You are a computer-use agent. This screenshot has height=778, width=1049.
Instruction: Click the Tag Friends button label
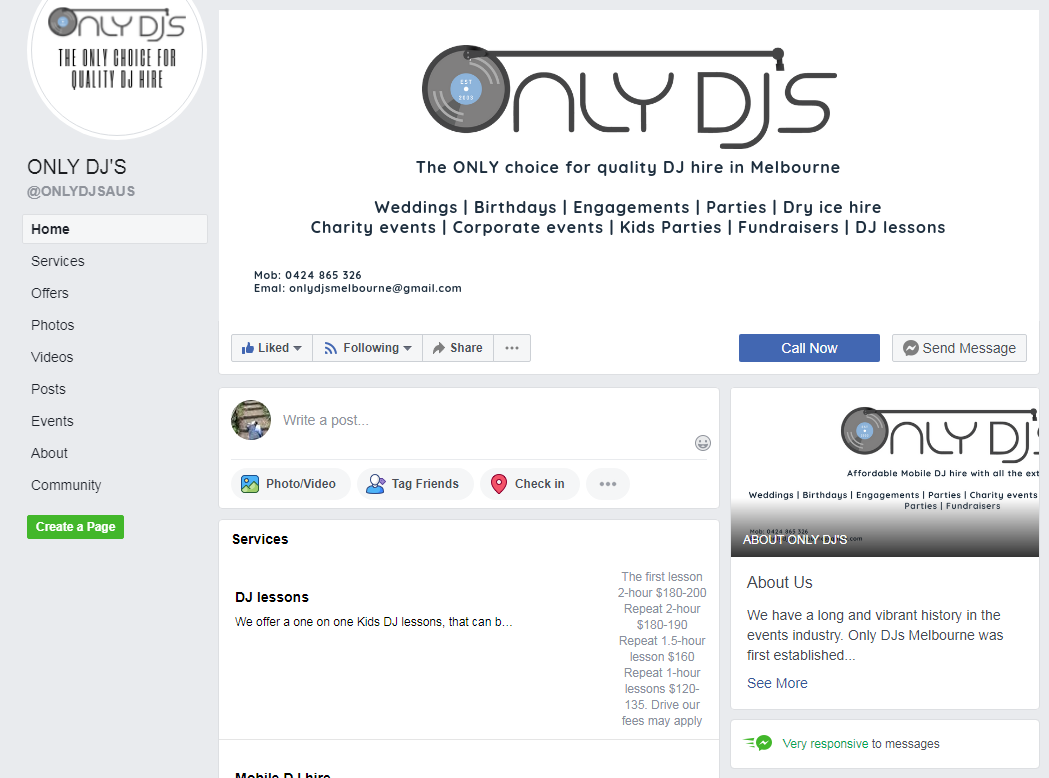[425, 484]
